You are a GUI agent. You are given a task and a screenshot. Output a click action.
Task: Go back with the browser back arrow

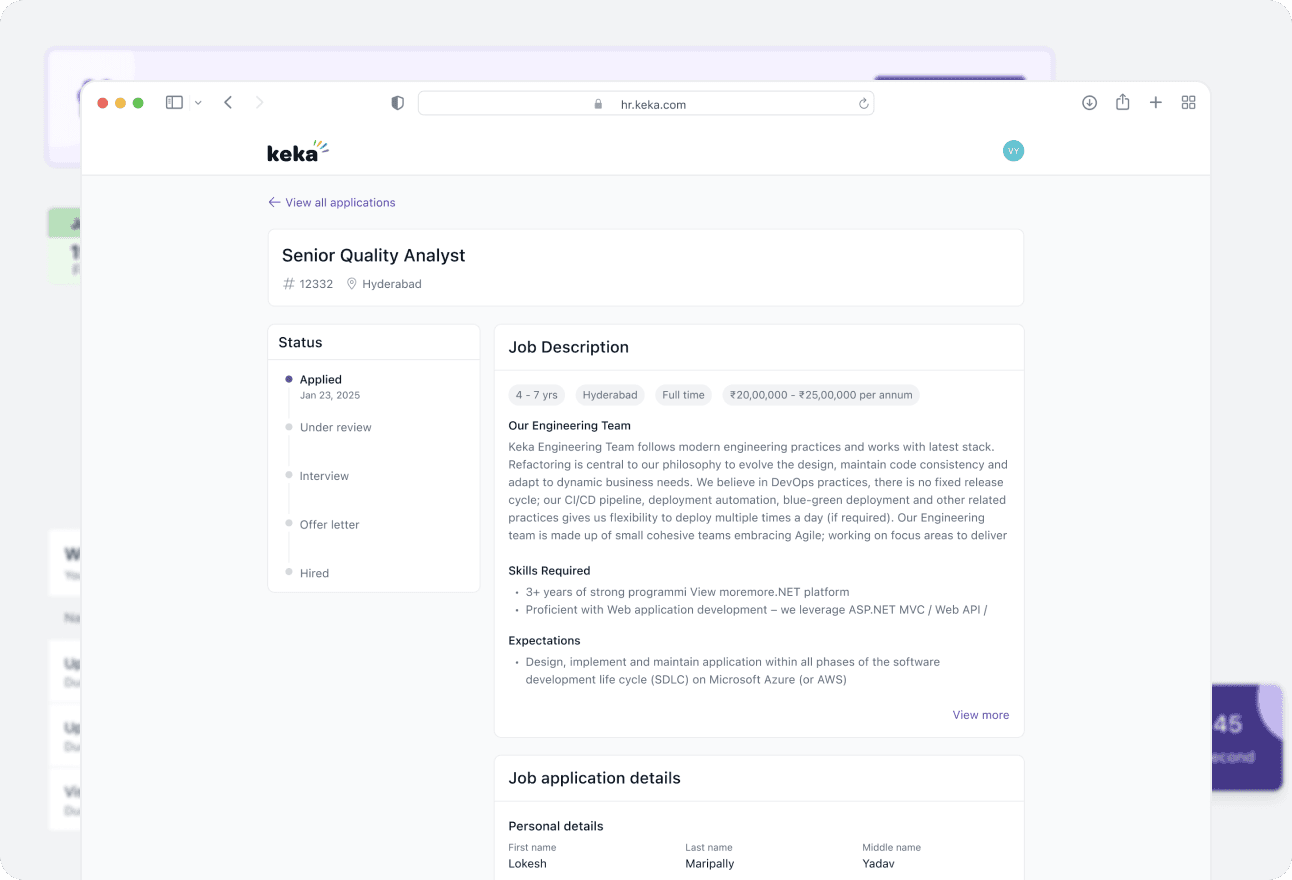pos(228,102)
